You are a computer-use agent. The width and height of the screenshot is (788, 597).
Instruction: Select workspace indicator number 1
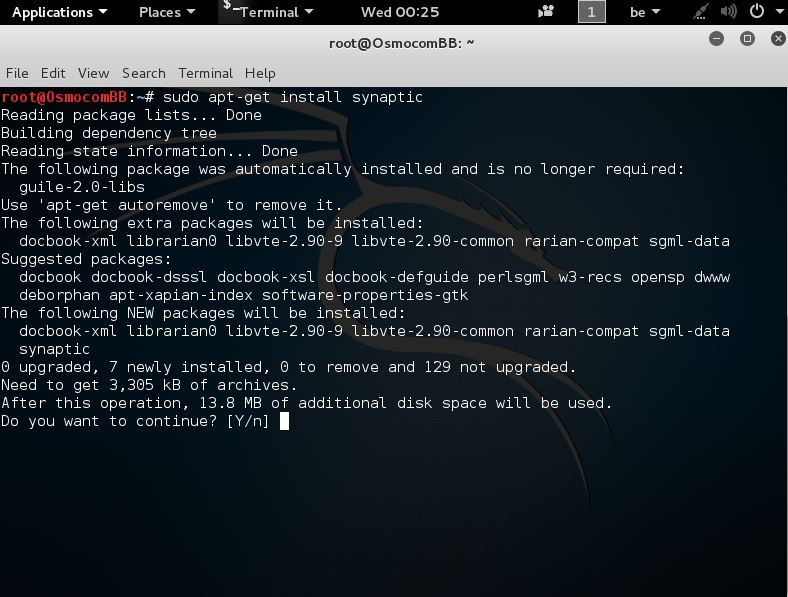click(592, 12)
